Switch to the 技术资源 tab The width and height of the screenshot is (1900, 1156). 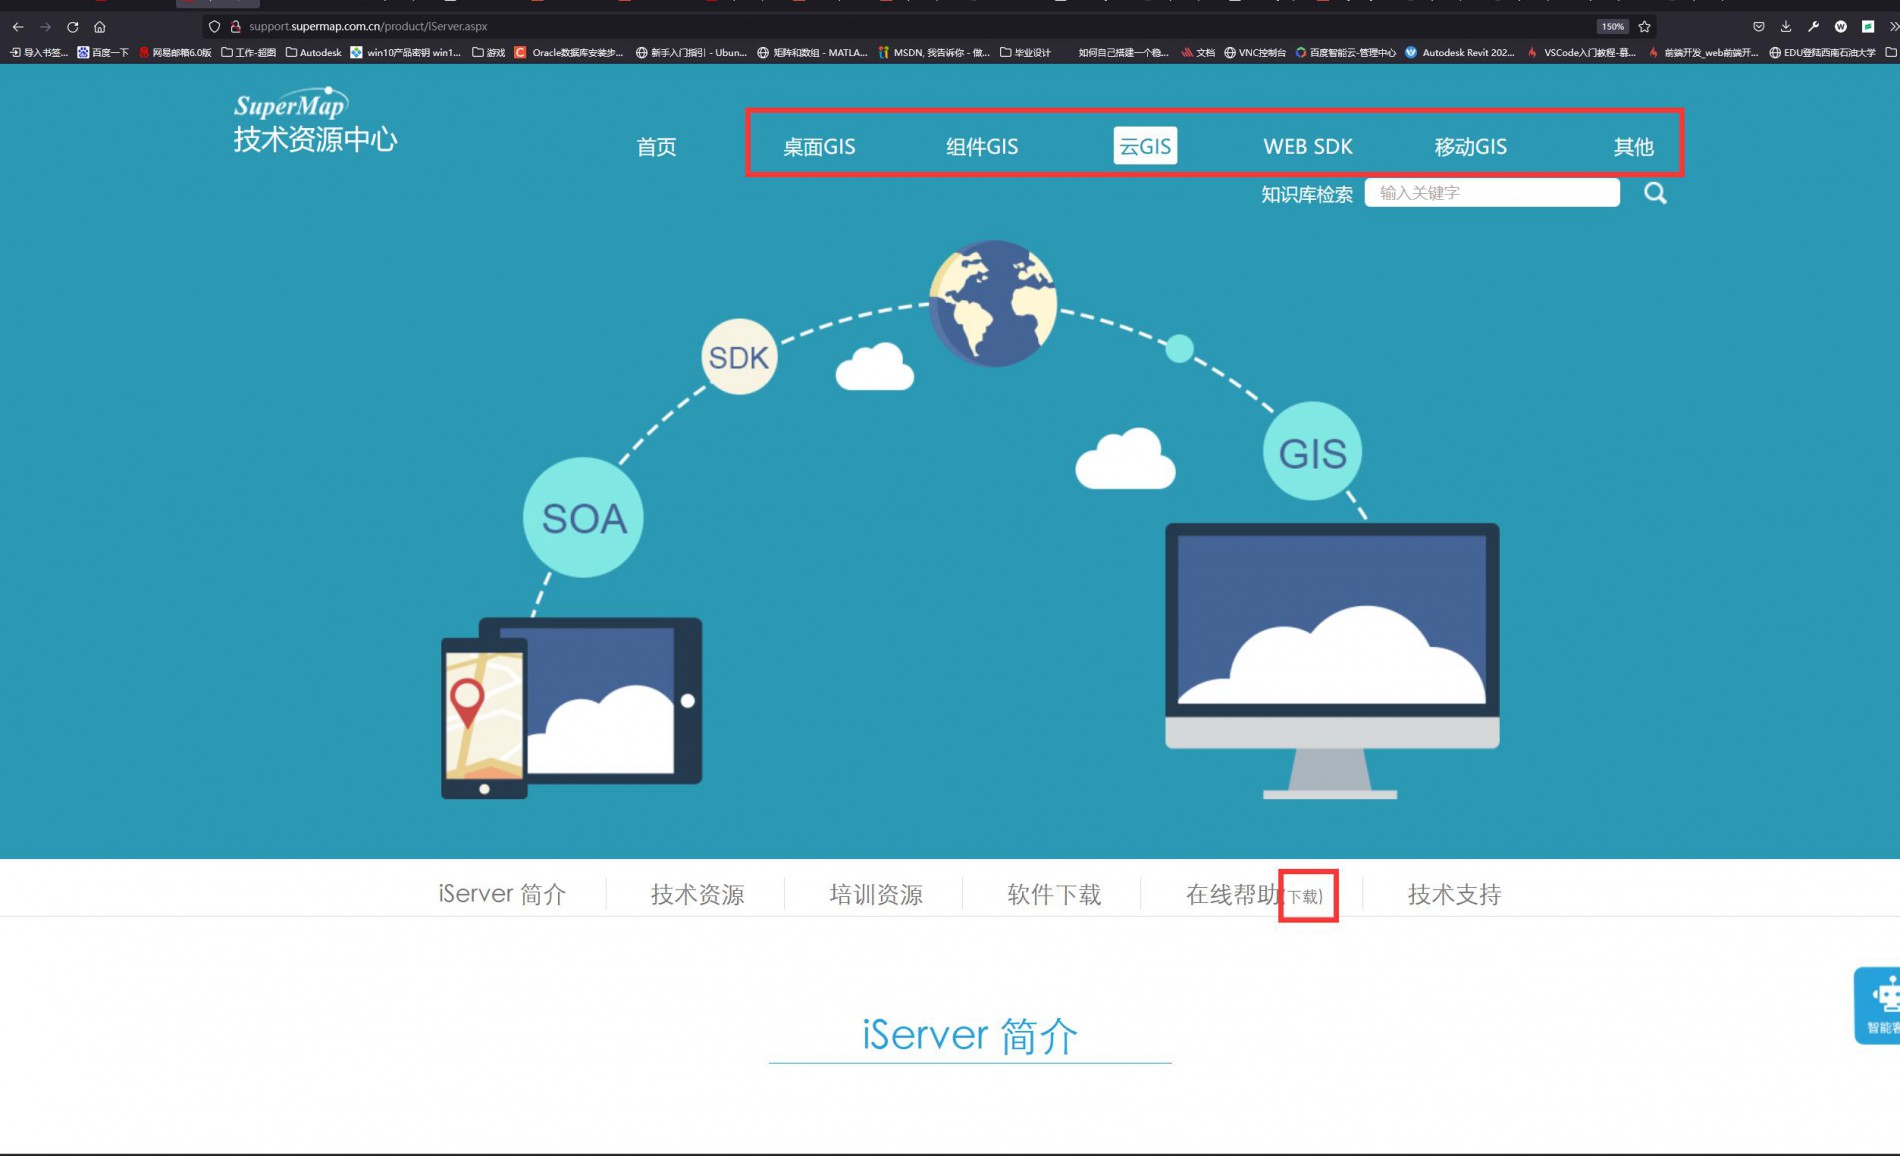click(x=697, y=894)
